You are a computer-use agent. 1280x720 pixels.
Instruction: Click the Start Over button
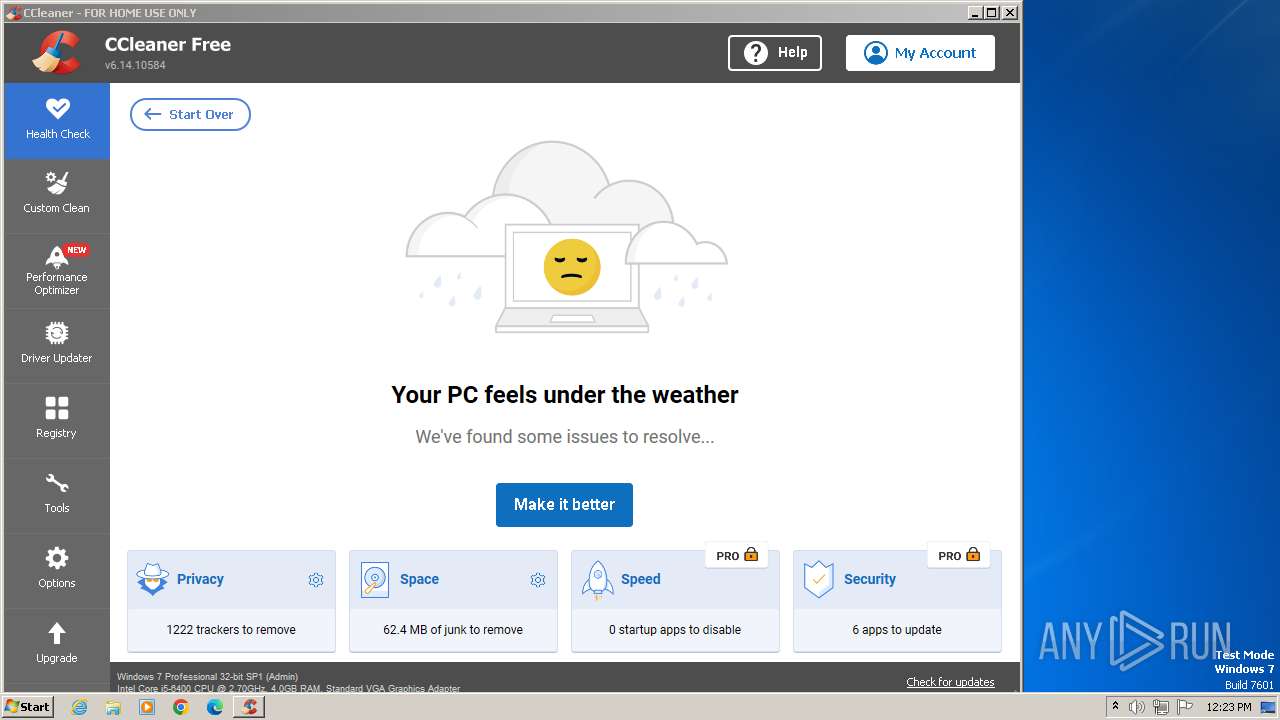point(190,114)
